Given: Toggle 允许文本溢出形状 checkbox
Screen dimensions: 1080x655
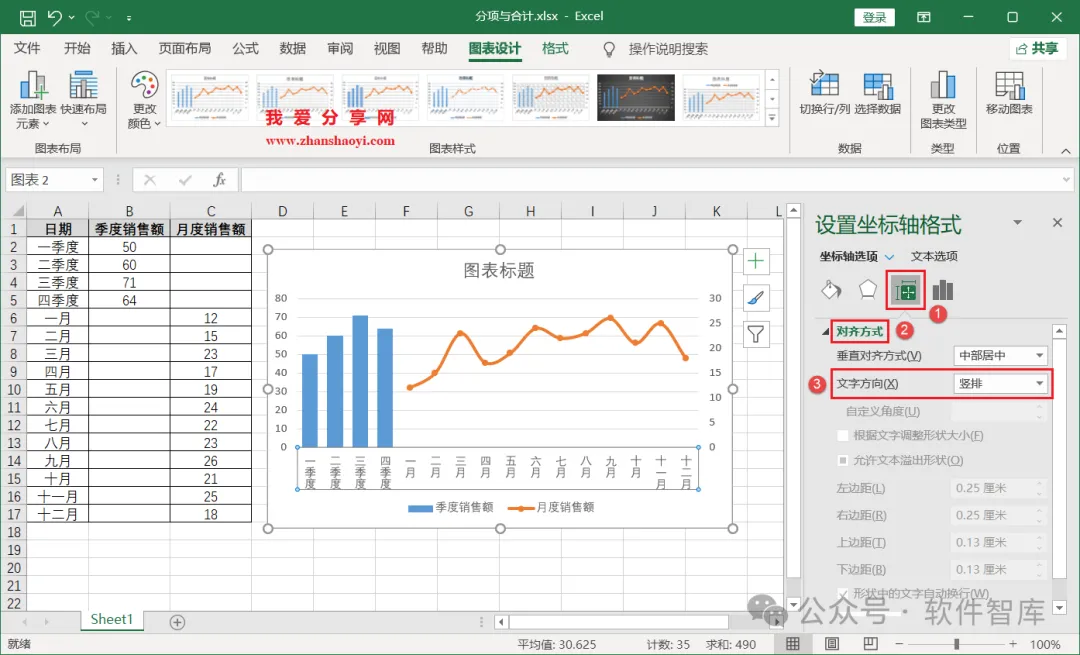Looking at the screenshot, I should point(842,460).
